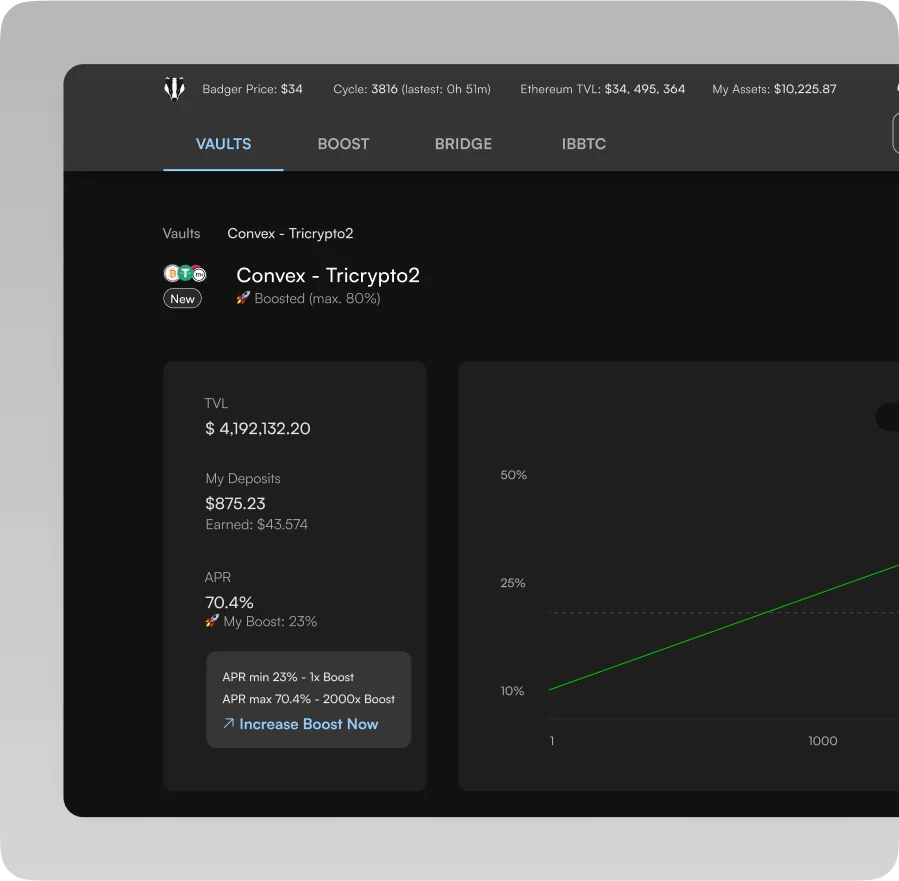The height and width of the screenshot is (881, 899).
Task: Click the Tricrypto2 token icons cluster
Action: click(x=185, y=273)
